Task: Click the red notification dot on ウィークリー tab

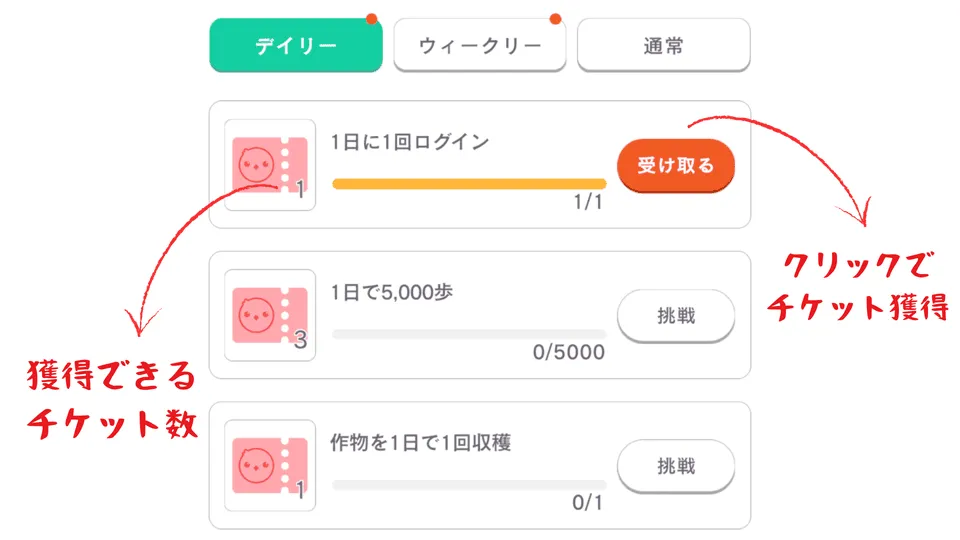Action: 555,19
